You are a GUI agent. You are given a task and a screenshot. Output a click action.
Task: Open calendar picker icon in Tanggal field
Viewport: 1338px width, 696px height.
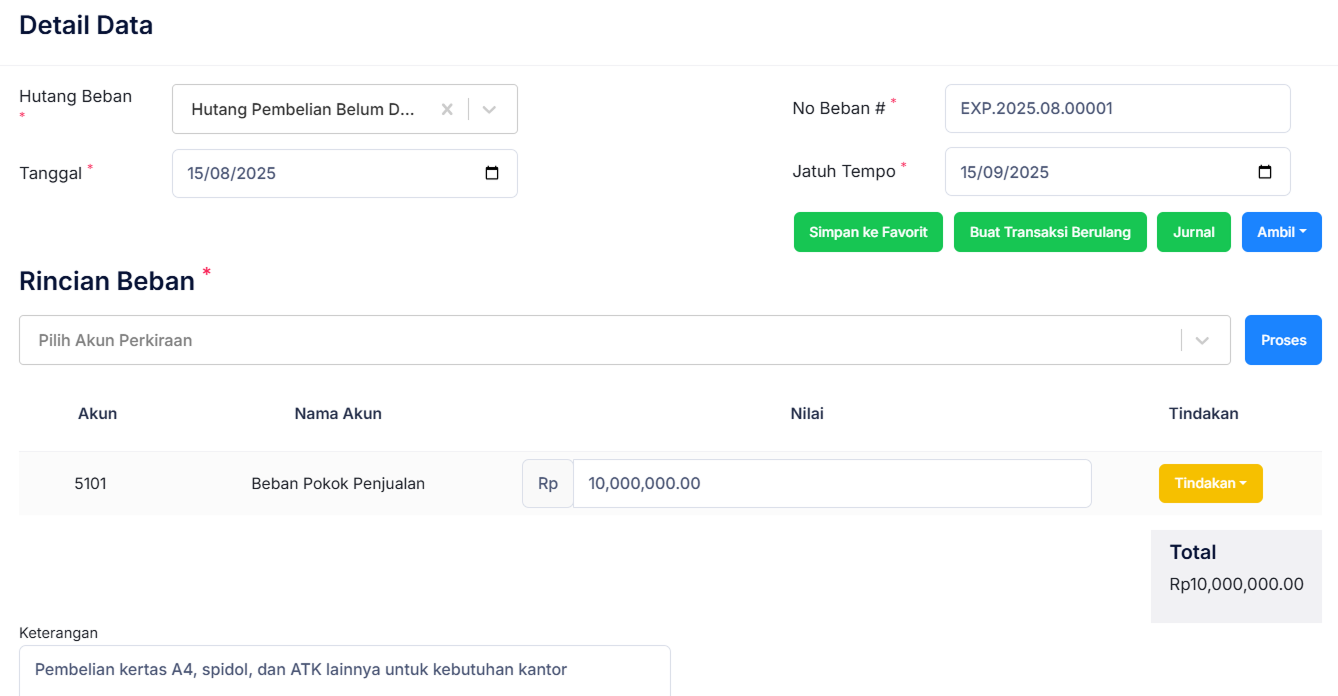492,173
